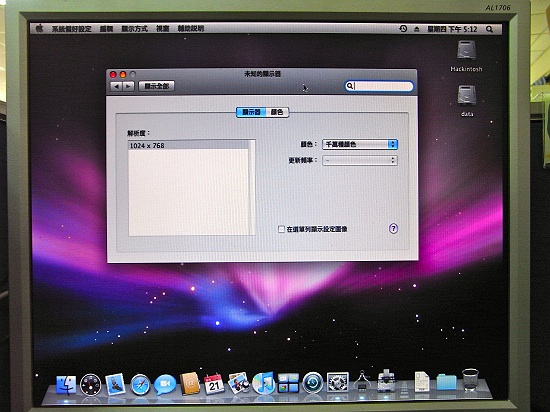Open the 系統偏好設定 menu

72,29
